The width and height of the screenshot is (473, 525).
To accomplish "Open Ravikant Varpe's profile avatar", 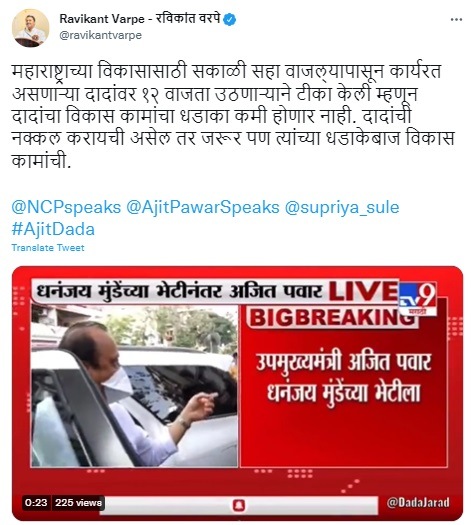I will tap(30, 28).
